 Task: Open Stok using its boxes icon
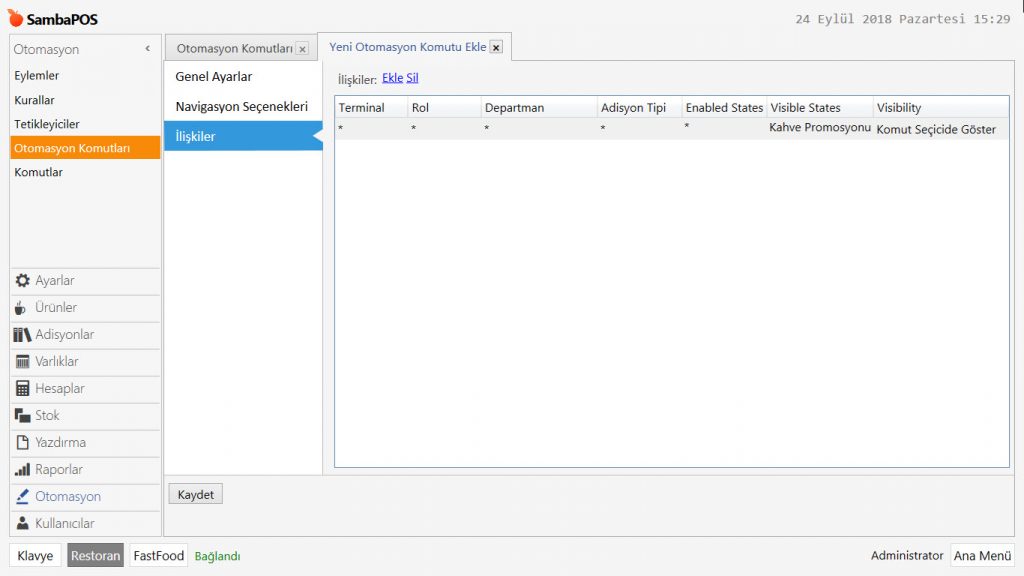pyautogui.click(x=23, y=416)
